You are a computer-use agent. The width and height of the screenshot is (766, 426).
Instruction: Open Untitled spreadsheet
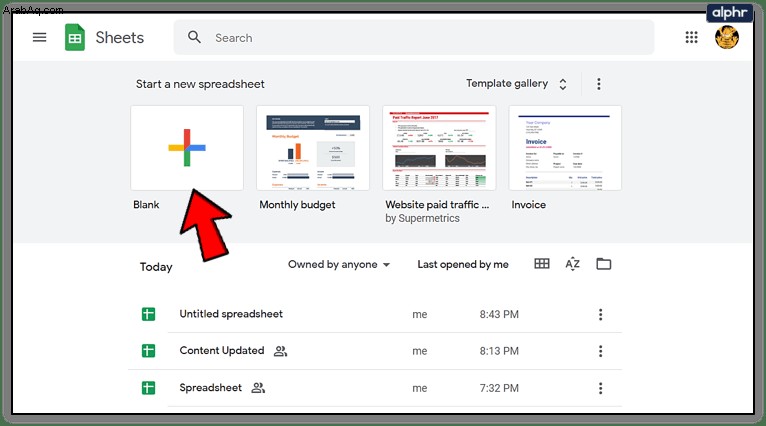231,314
